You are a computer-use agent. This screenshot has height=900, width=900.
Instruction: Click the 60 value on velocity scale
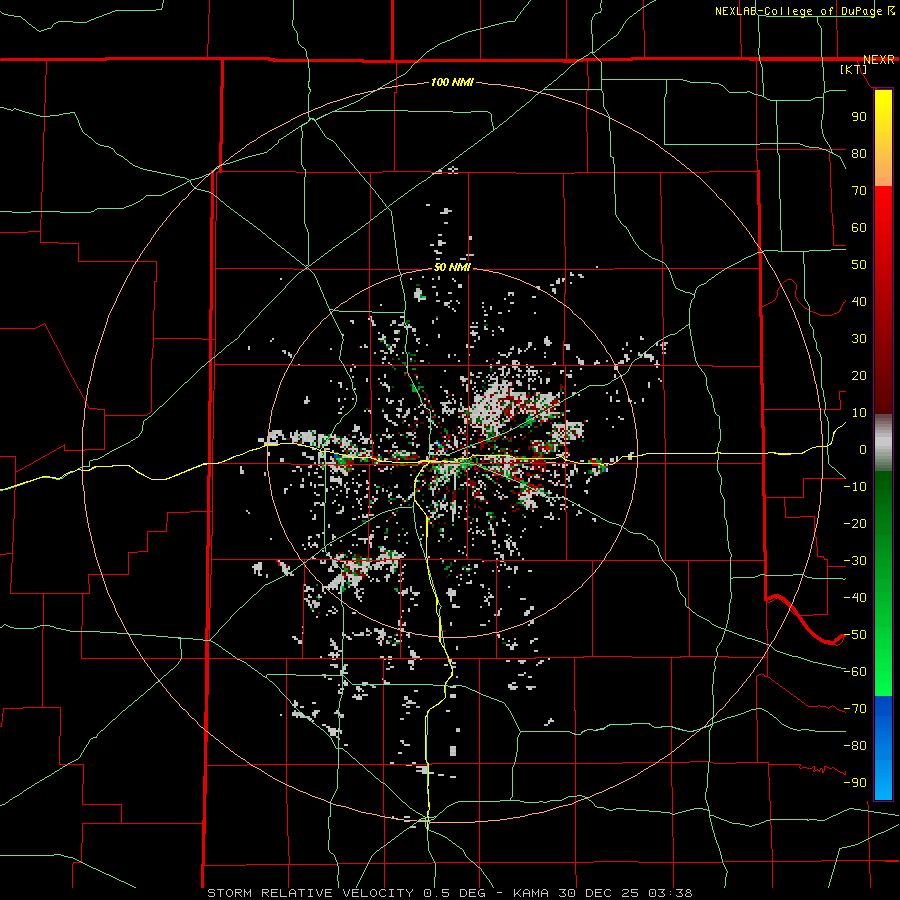point(859,228)
